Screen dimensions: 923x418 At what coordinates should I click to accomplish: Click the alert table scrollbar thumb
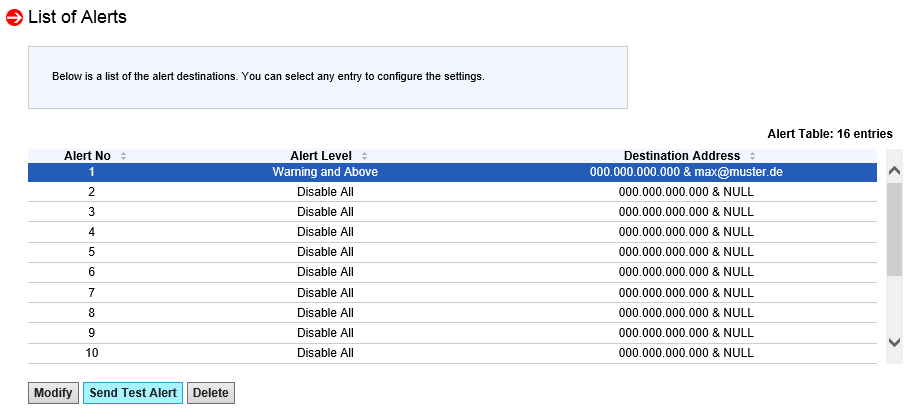pyautogui.click(x=894, y=229)
